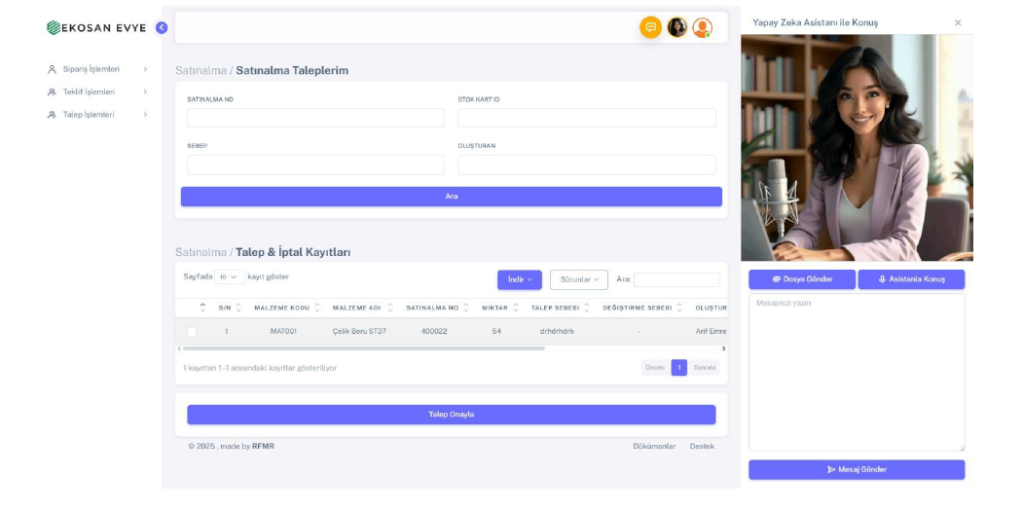
Task: Expand Talep İşlemleri menu
Action: 97,115
